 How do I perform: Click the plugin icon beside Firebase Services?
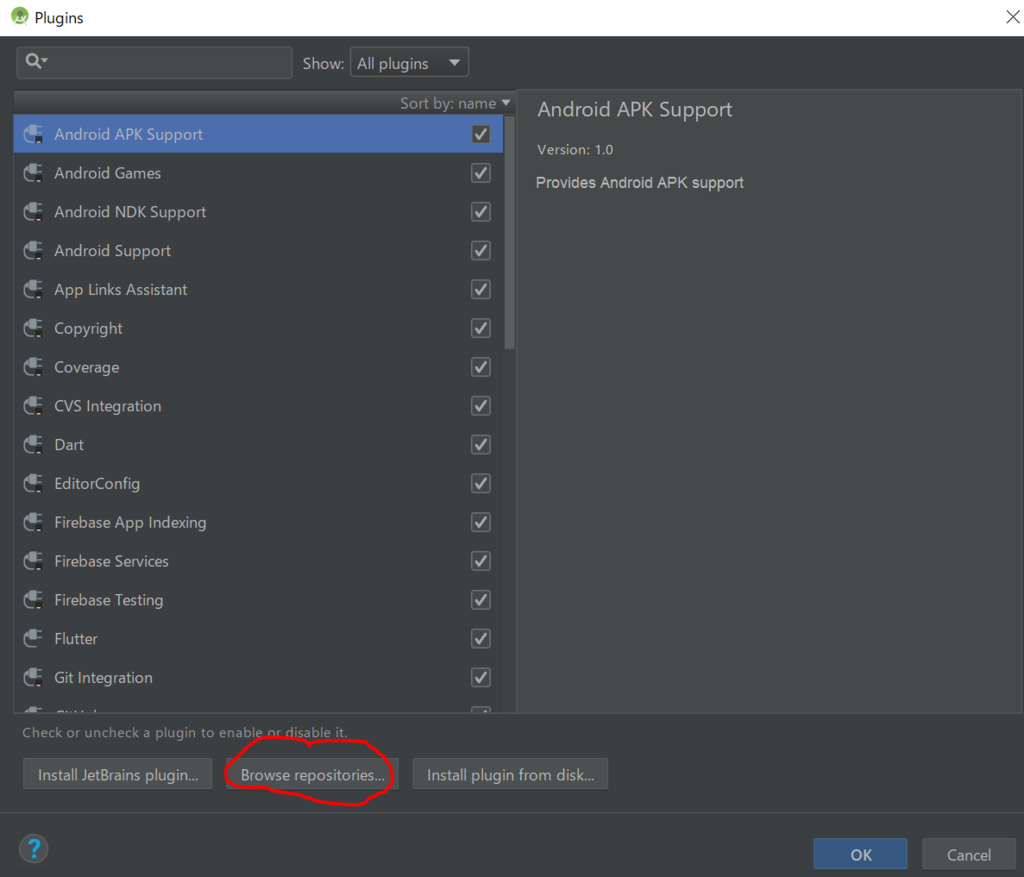[33, 561]
